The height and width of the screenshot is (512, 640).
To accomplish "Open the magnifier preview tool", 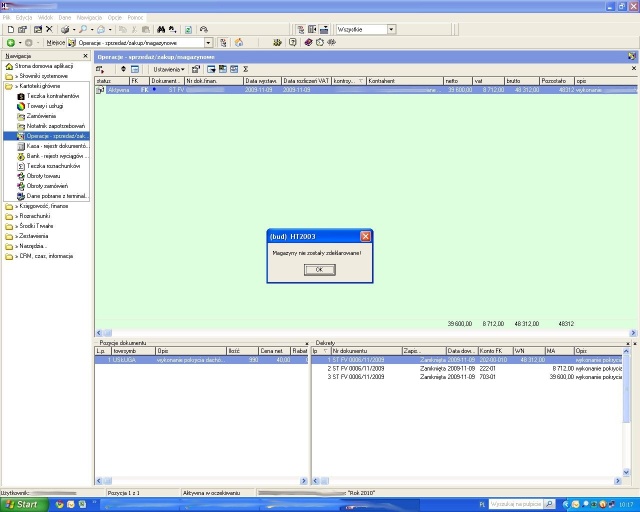I will (83, 29).
